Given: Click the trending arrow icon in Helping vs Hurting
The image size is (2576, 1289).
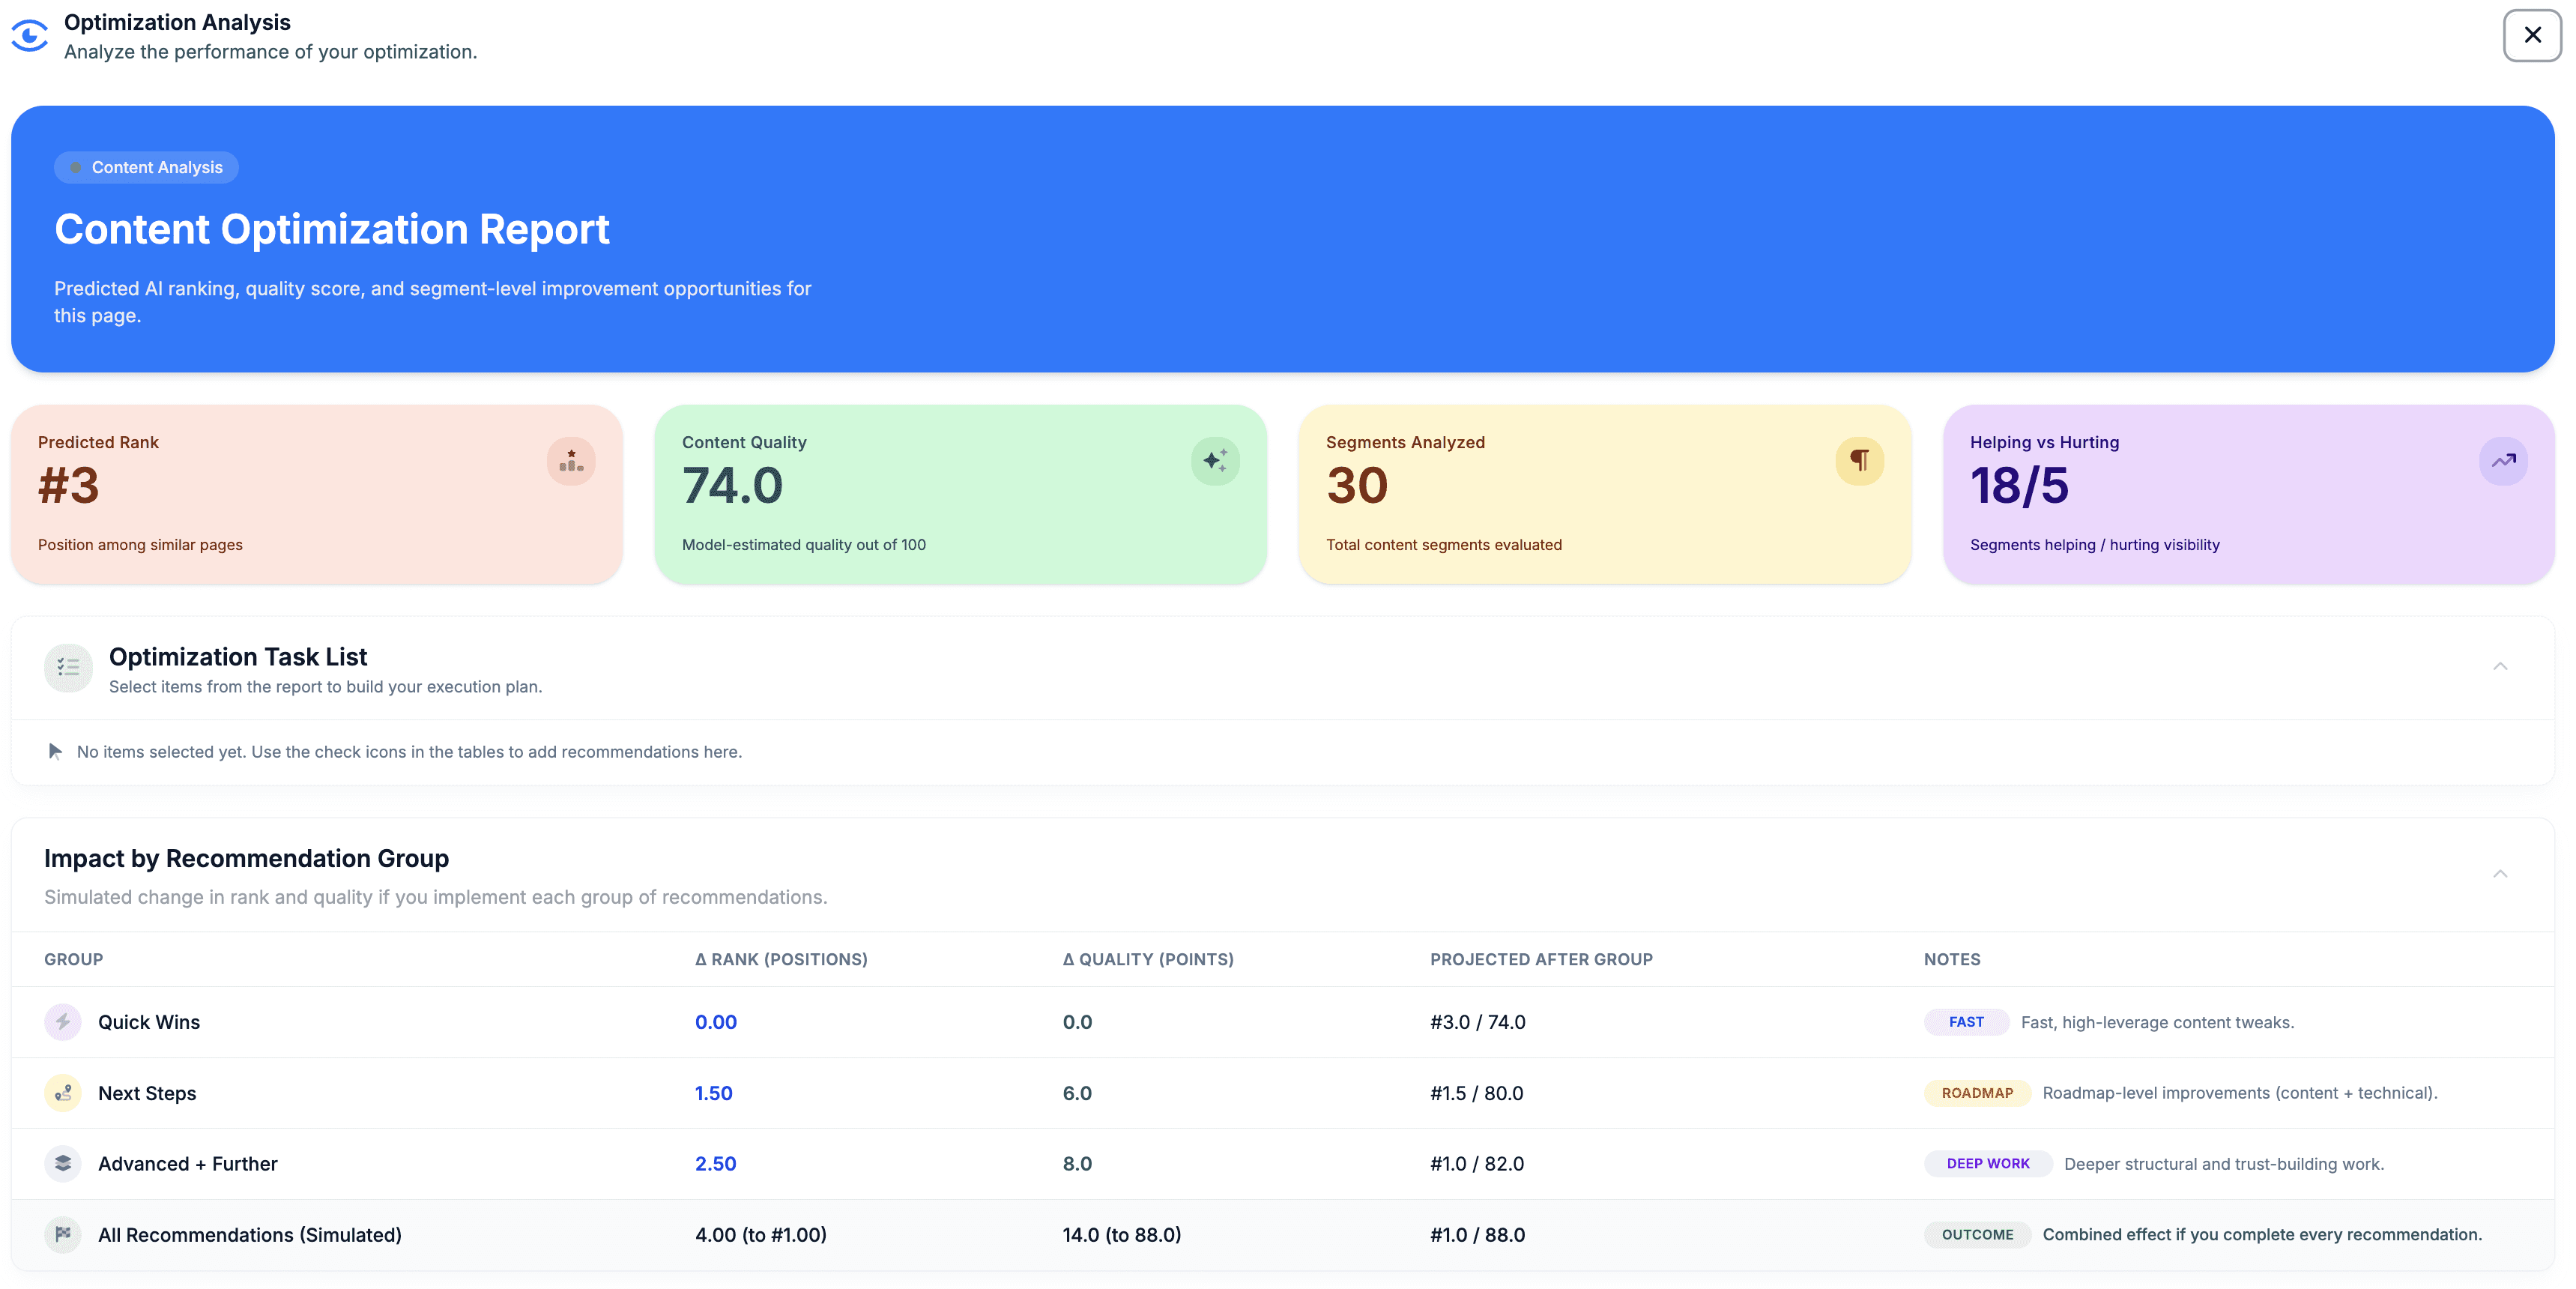Looking at the screenshot, I should point(2503,461).
